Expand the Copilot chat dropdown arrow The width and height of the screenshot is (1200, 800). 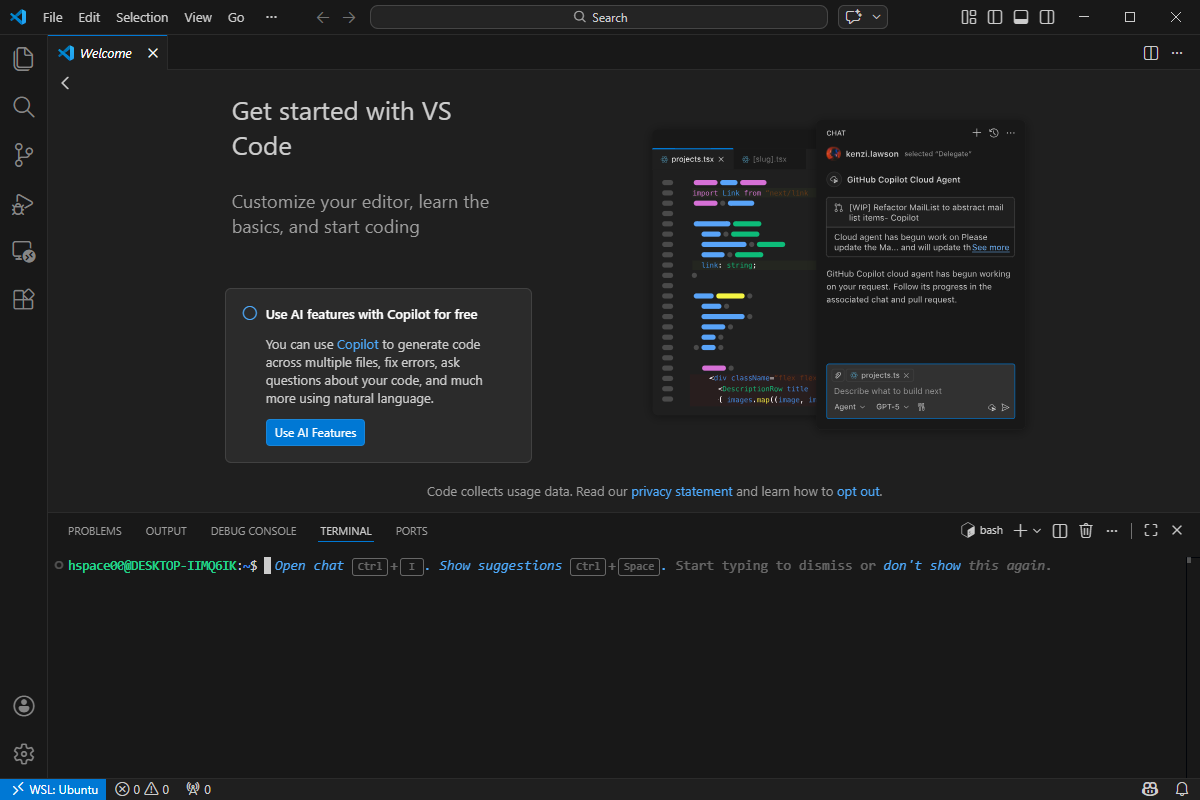[x=877, y=17]
